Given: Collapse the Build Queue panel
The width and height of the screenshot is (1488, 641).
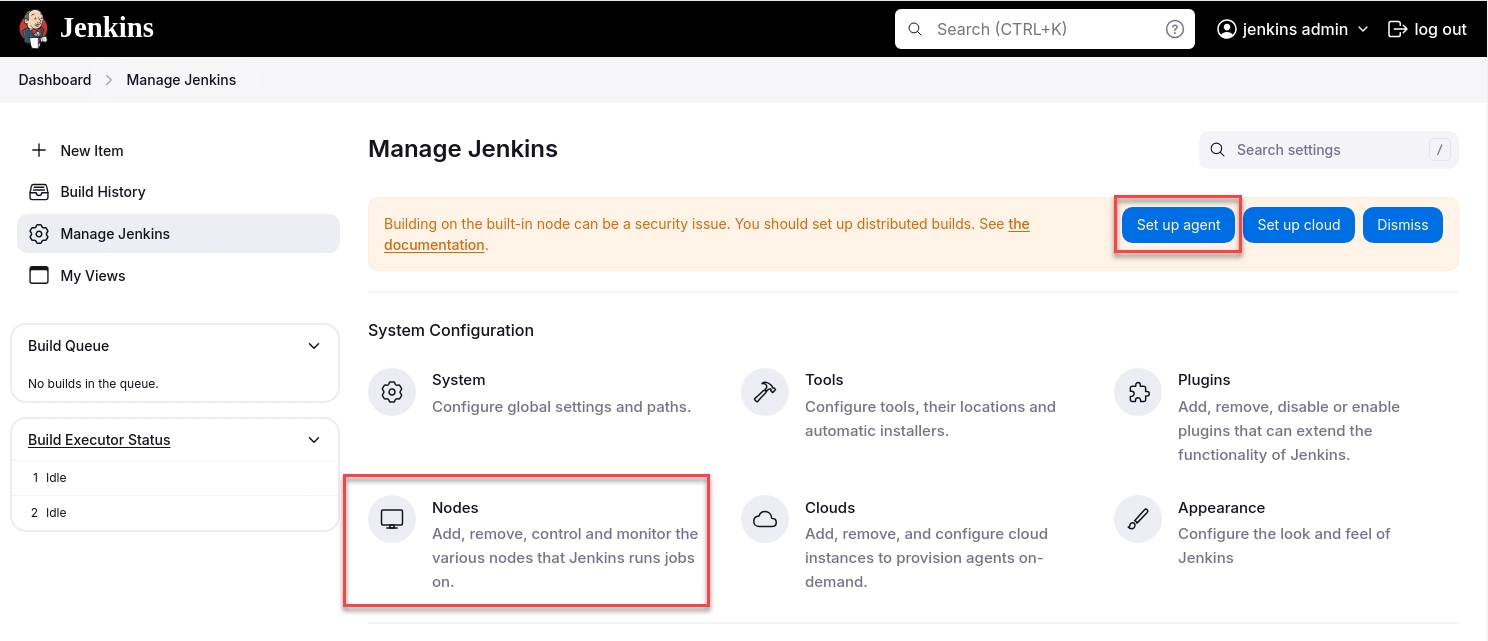Looking at the screenshot, I should (x=314, y=346).
